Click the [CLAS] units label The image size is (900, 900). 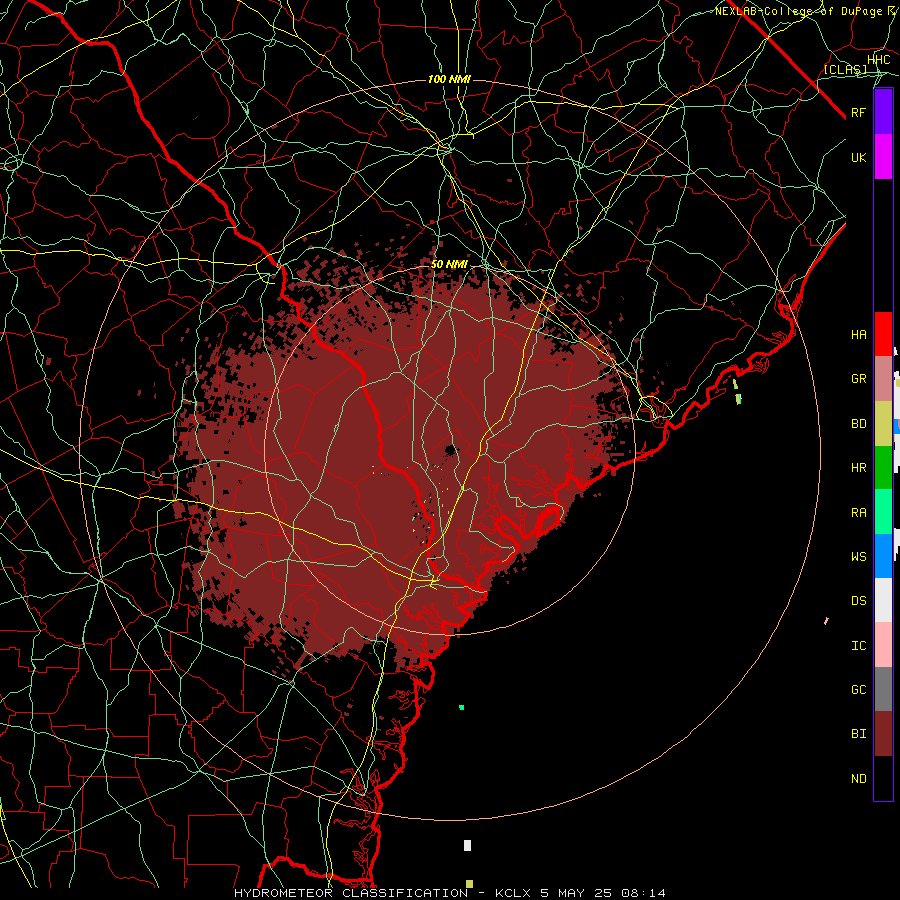845,69
